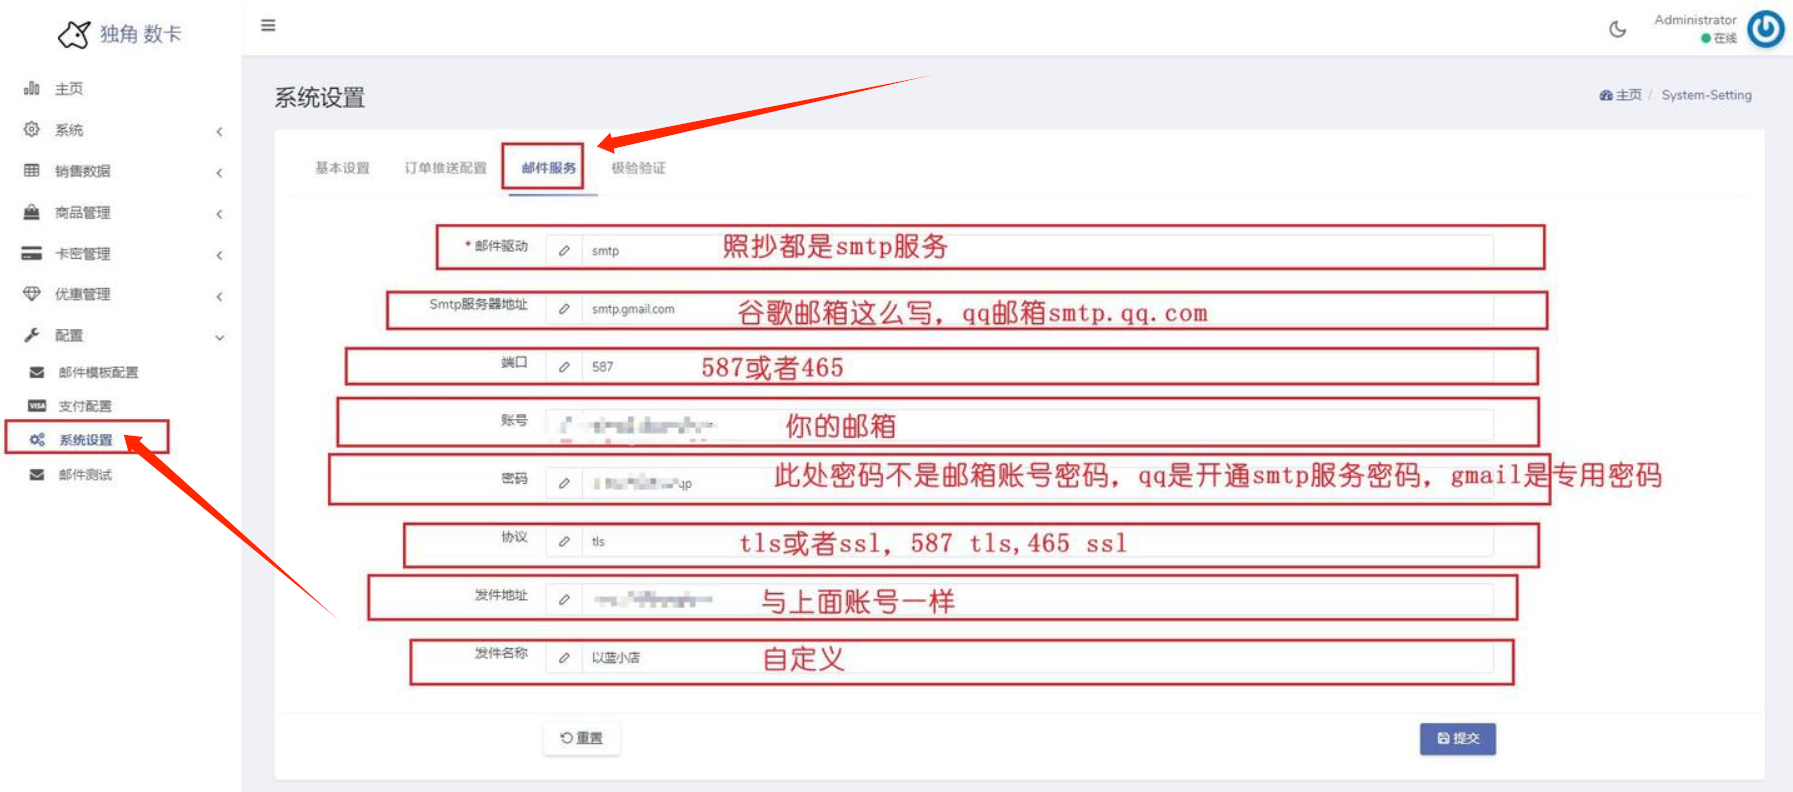Click pencil icon beside Smtp服务器地址 field
This screenshot has height=792, width=1793.
click(x=564, y=309)
